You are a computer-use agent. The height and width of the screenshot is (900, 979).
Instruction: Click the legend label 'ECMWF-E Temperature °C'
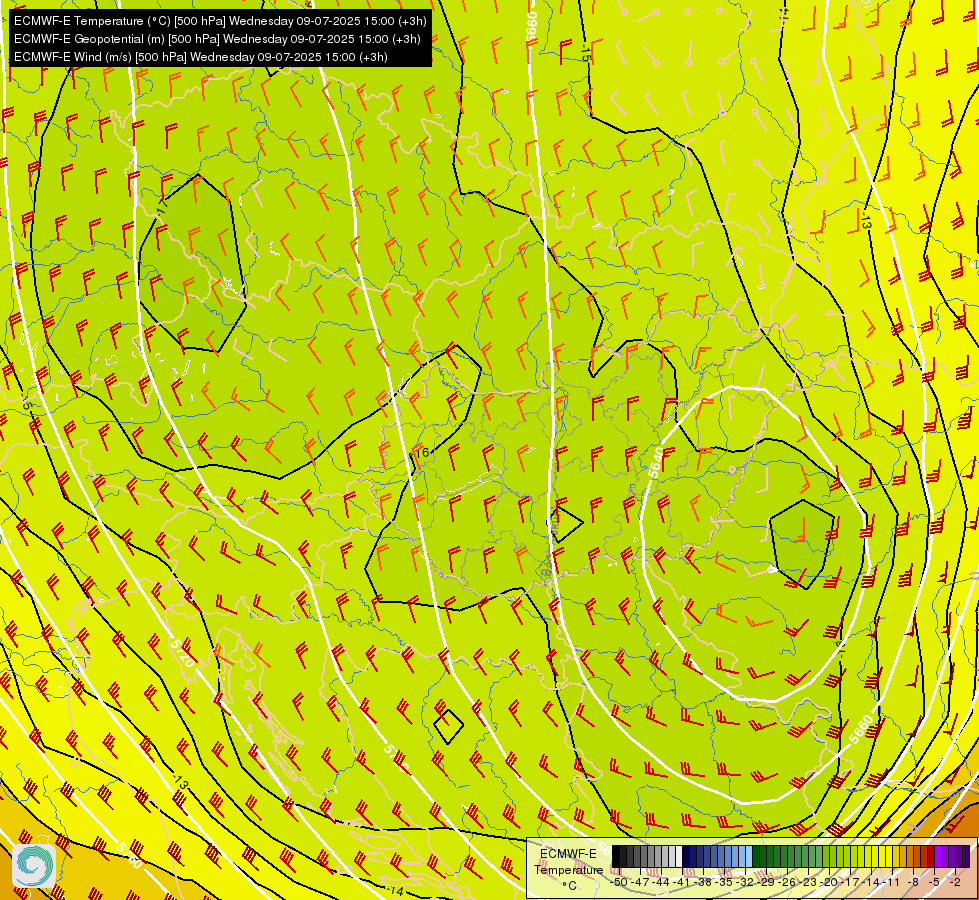pos(568,869)
